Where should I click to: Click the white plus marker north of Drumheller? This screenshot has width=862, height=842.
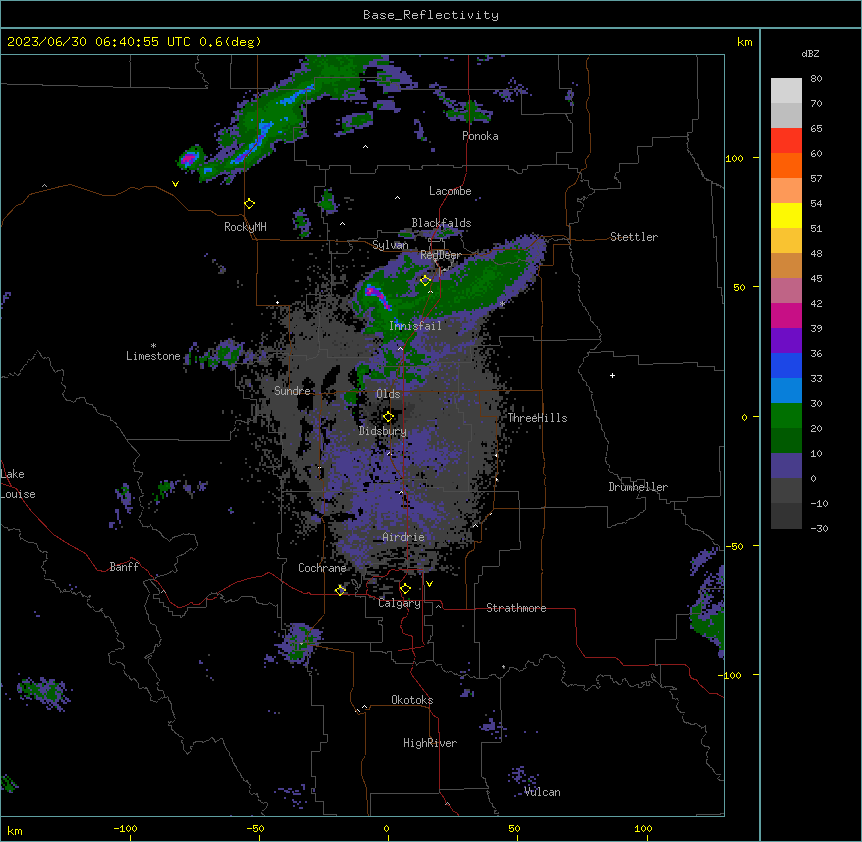click(x=612, y=375)
